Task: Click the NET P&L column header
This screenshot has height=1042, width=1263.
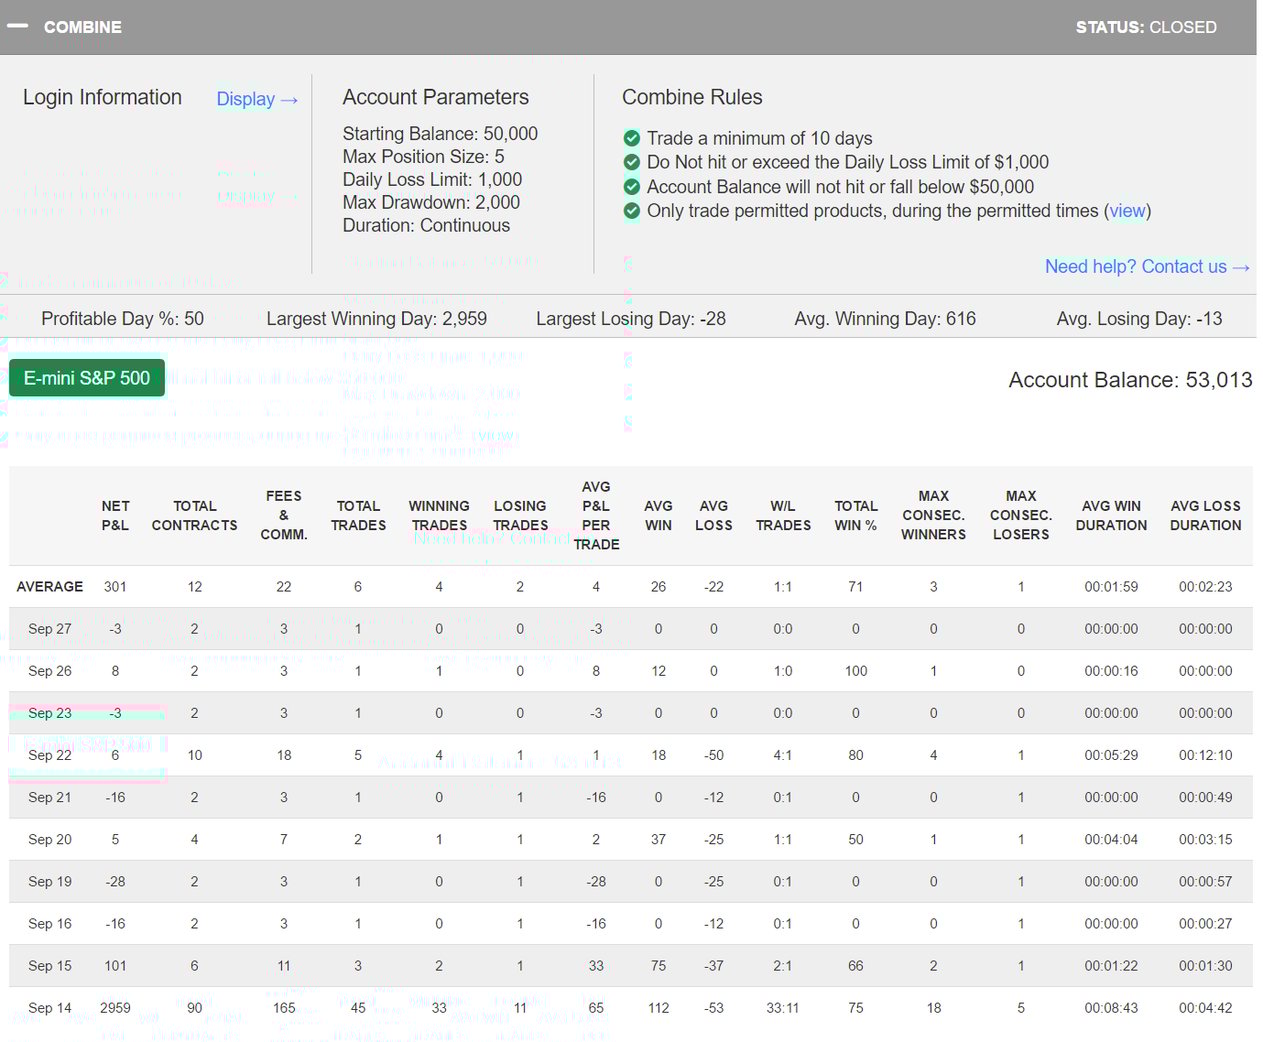Action: 115,515
